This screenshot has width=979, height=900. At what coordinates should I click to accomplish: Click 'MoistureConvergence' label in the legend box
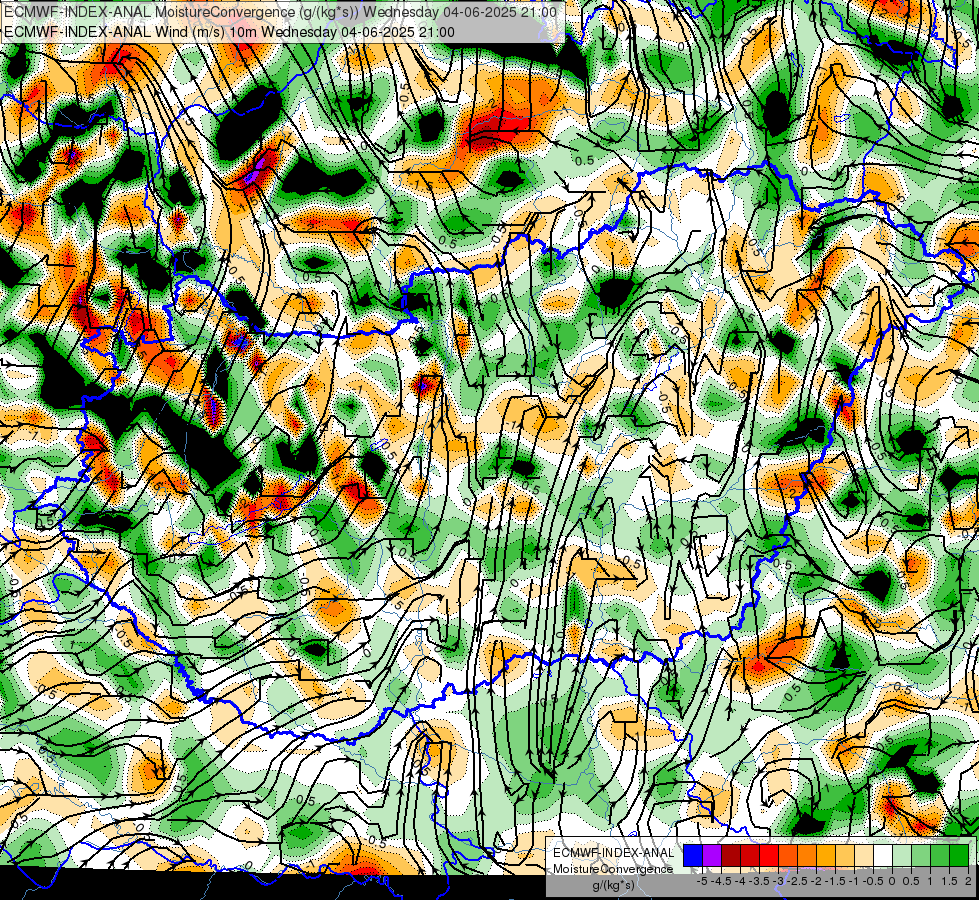[x=613, y=869]
